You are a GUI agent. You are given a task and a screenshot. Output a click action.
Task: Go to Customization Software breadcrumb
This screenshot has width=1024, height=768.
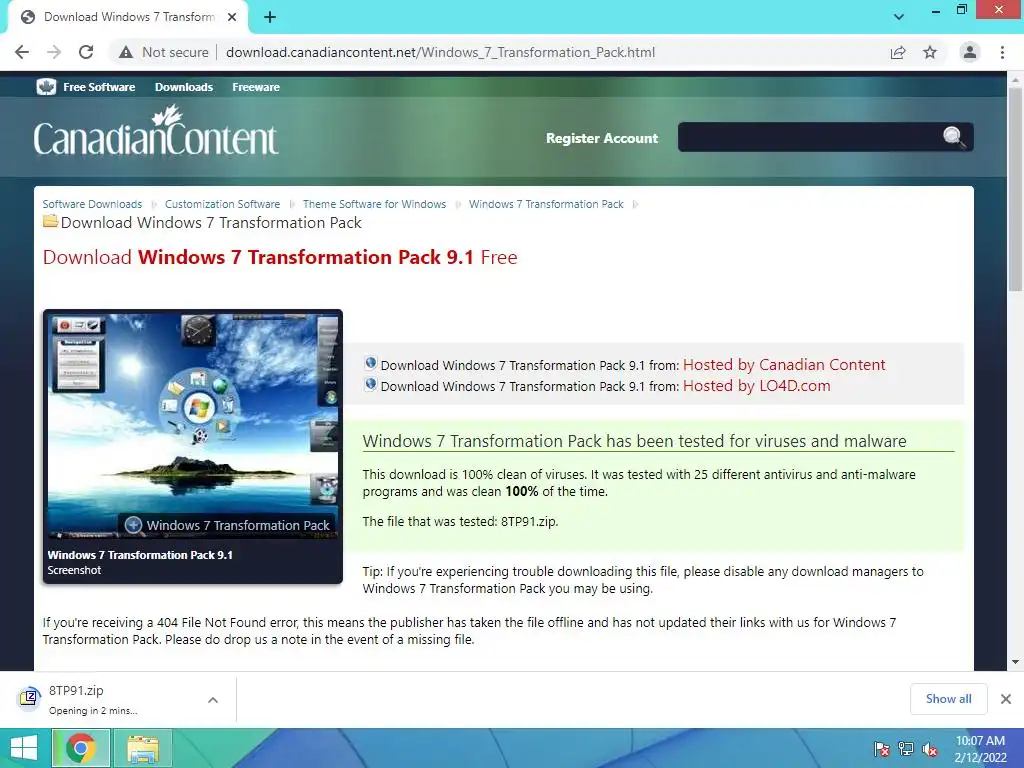coord(222,204)
